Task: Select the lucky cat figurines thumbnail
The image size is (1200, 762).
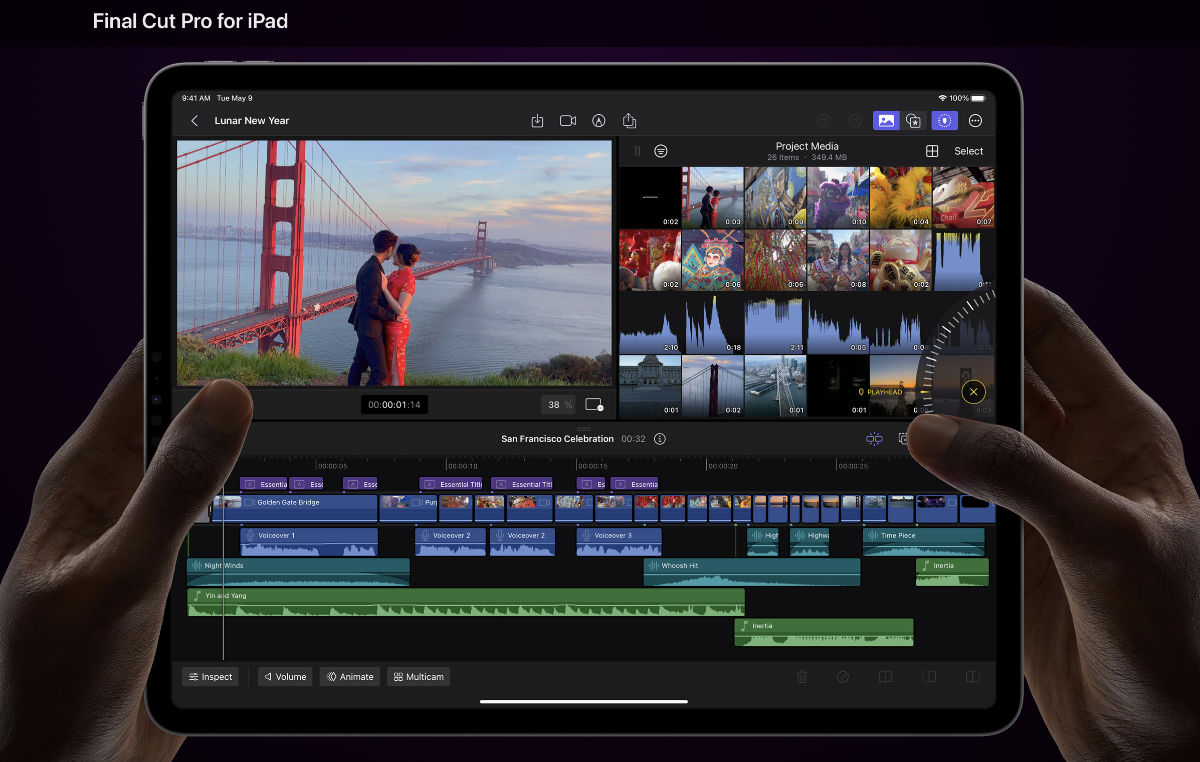Action: [x=900, y=260]
